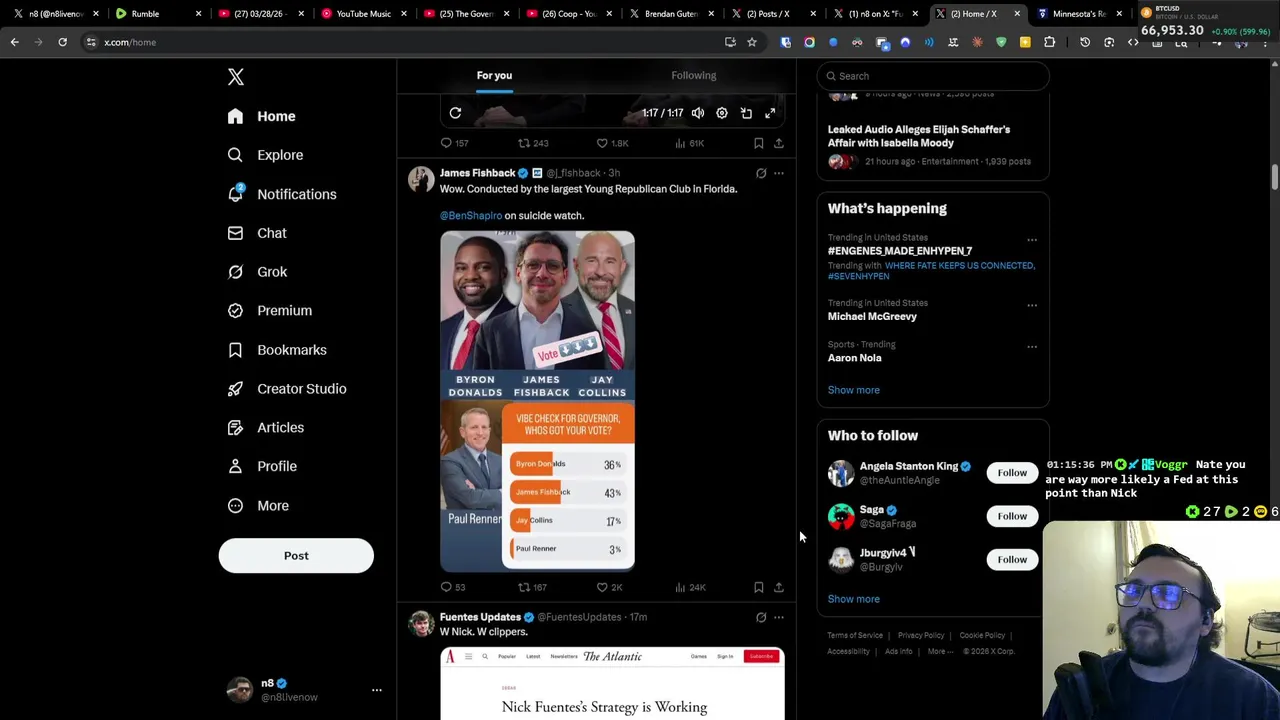Open Fuentes Updates profile avatar
1280x720 pixels.
click(x=421, y=623)
